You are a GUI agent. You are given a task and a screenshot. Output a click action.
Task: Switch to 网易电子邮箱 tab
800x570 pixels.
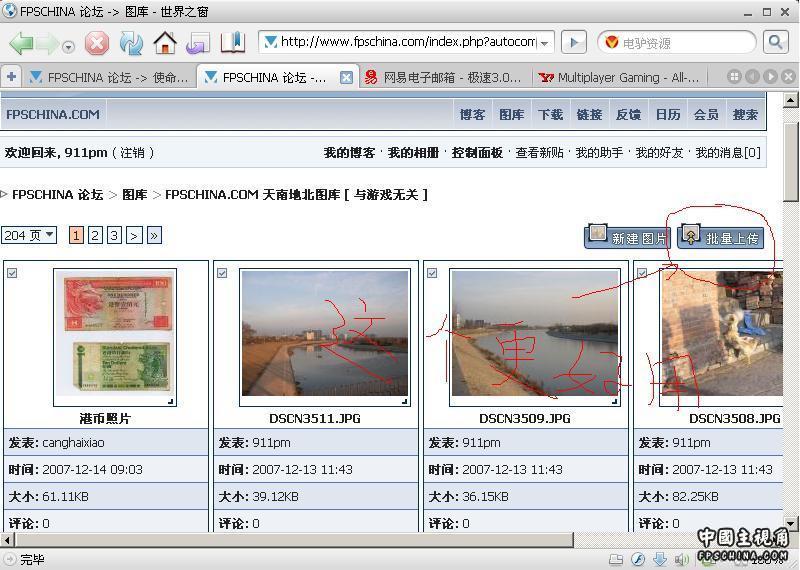444,78
